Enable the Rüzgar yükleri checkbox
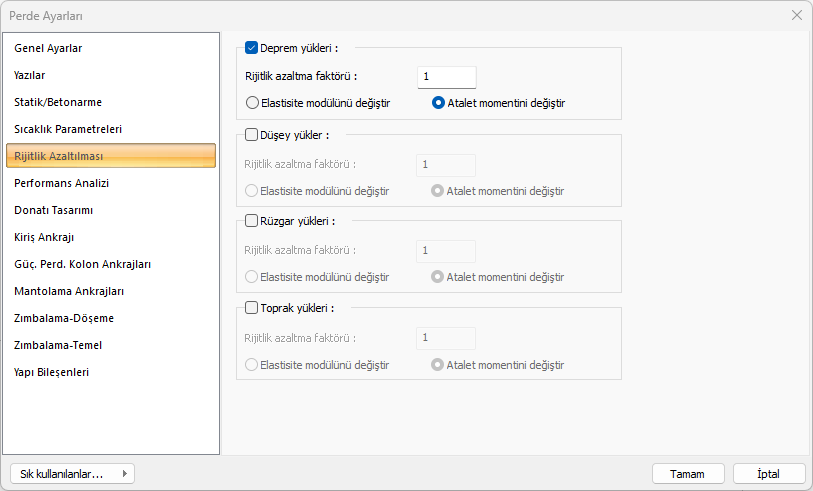 [252, 221]
